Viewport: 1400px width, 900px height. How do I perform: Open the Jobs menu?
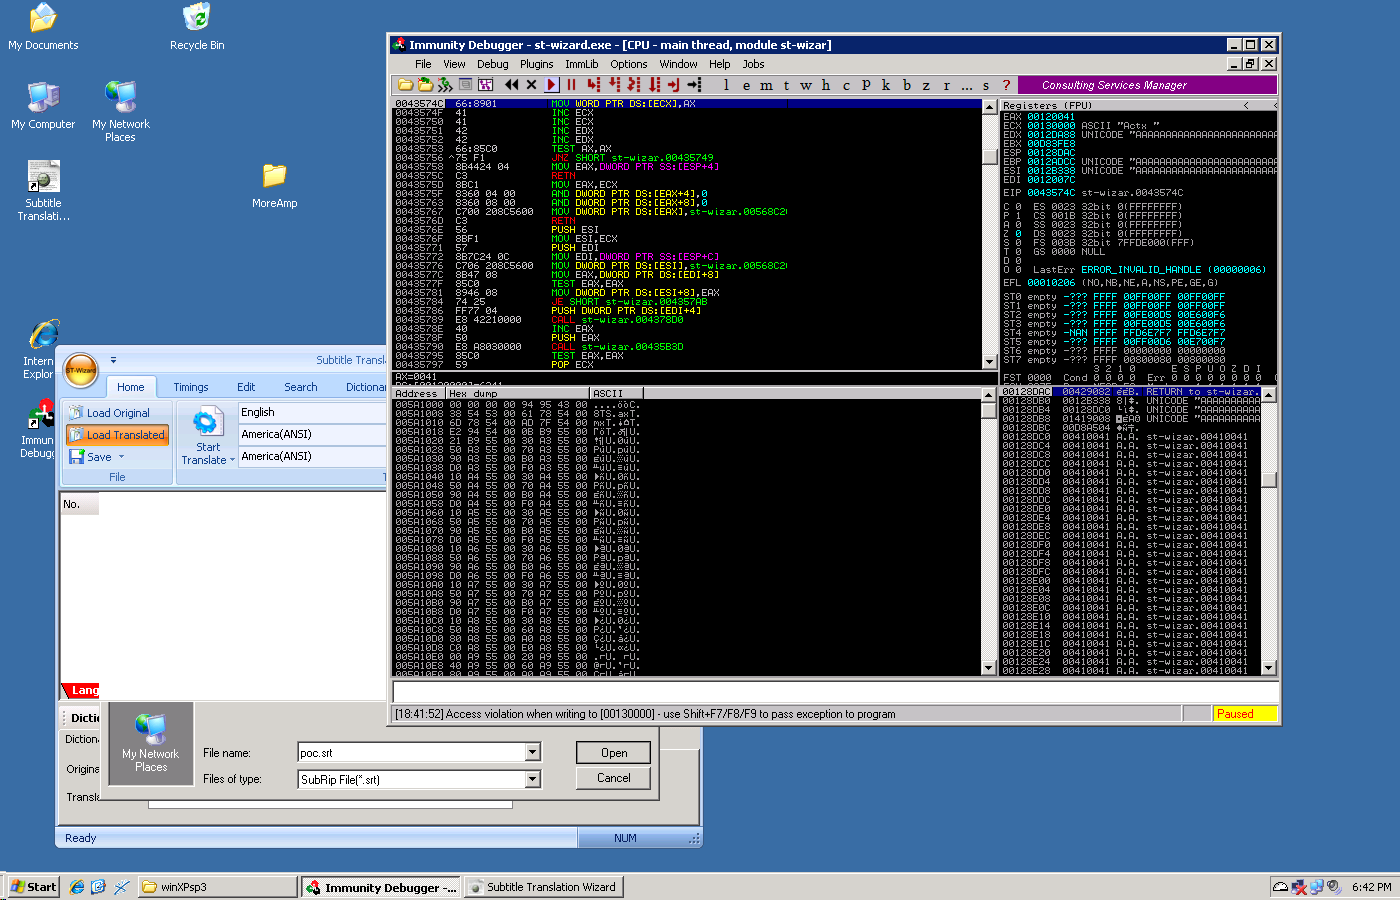point(753,64)
